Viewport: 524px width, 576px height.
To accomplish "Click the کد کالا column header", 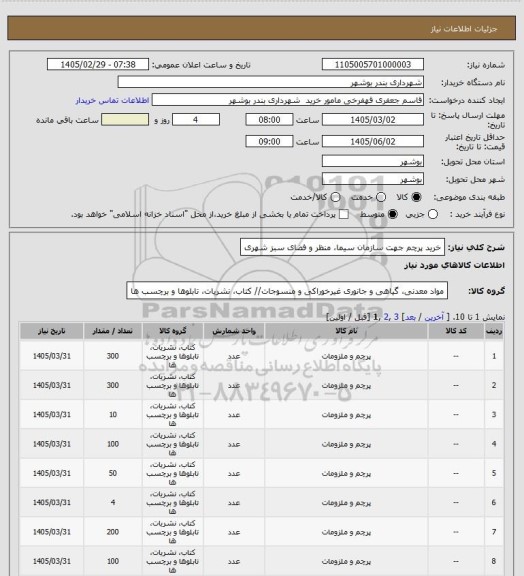I will tap(456, 331).
